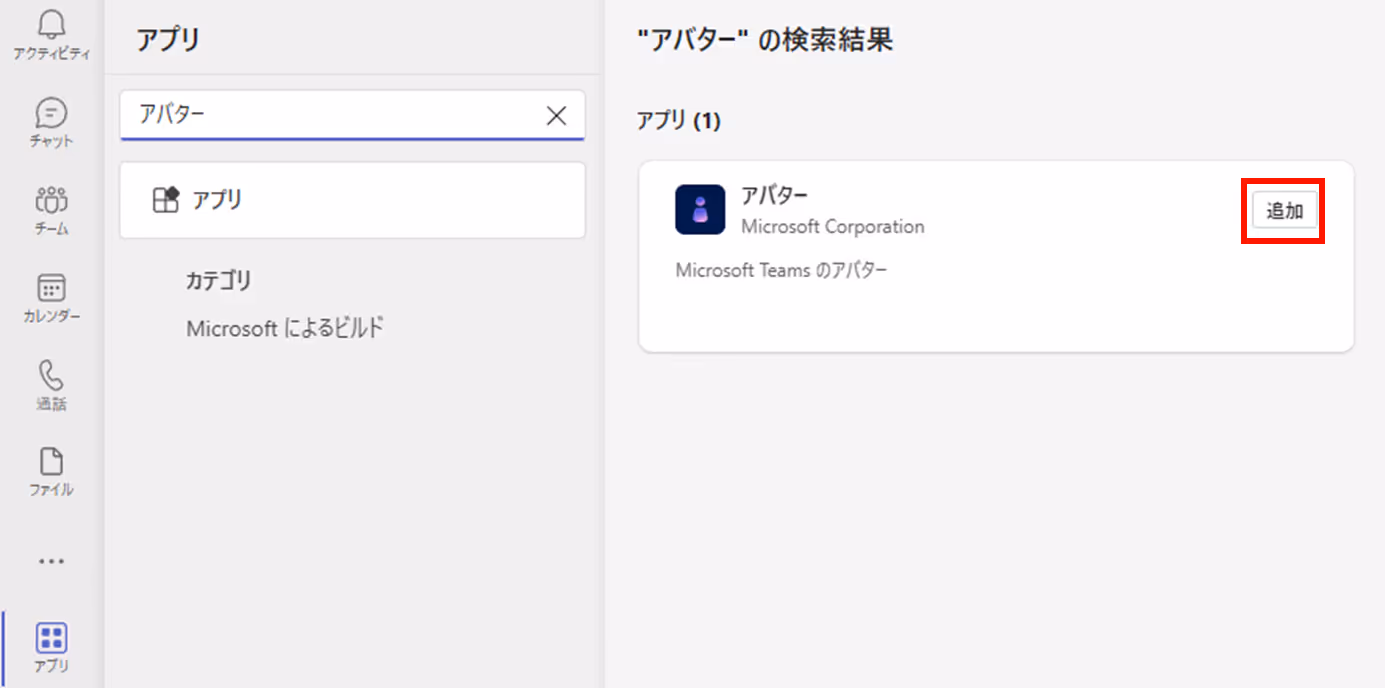Select the アプリ category tab in panel

pyautogui.click(x=352, y=200)
